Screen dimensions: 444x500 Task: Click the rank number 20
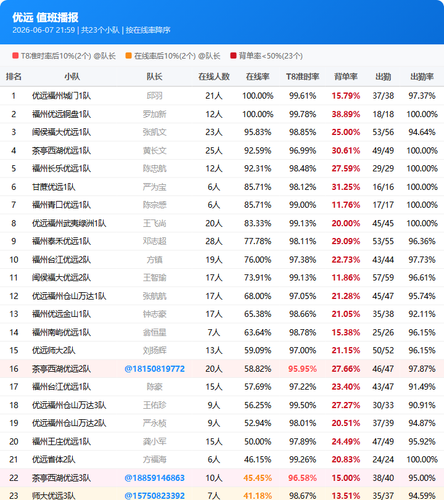pyautogui.click(x=14, y=441)
